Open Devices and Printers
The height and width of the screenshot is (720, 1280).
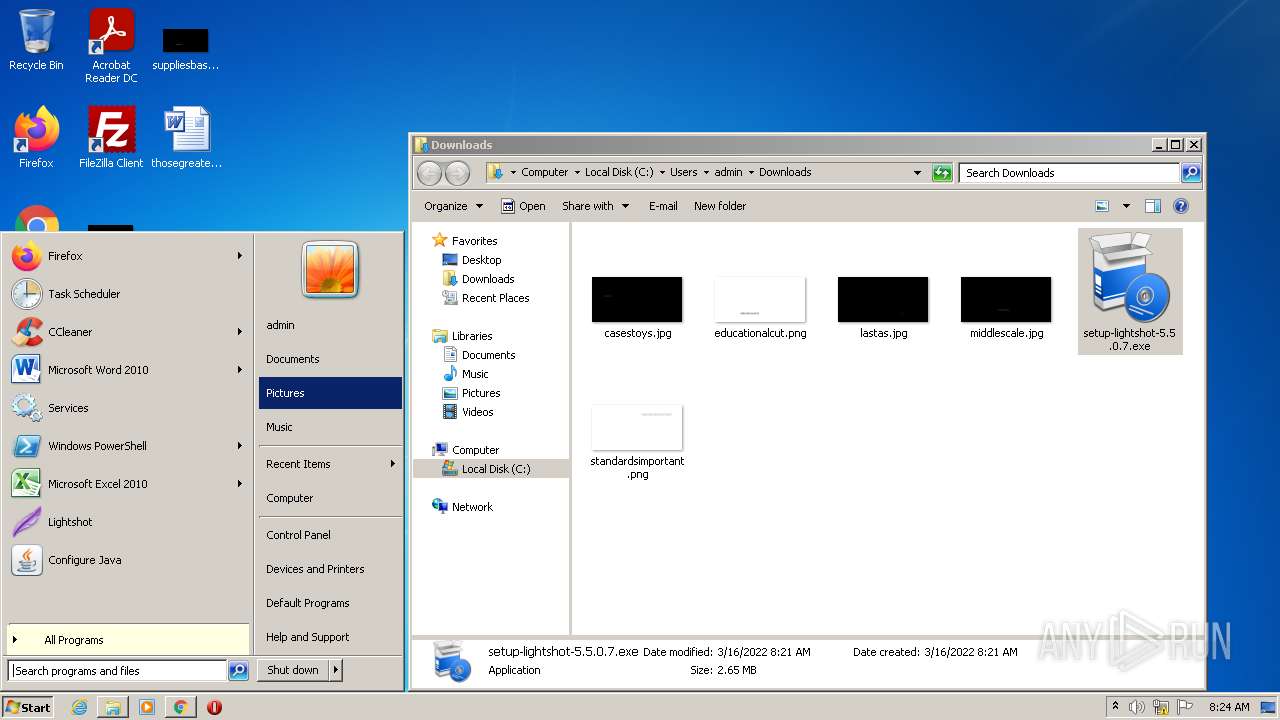330,569
